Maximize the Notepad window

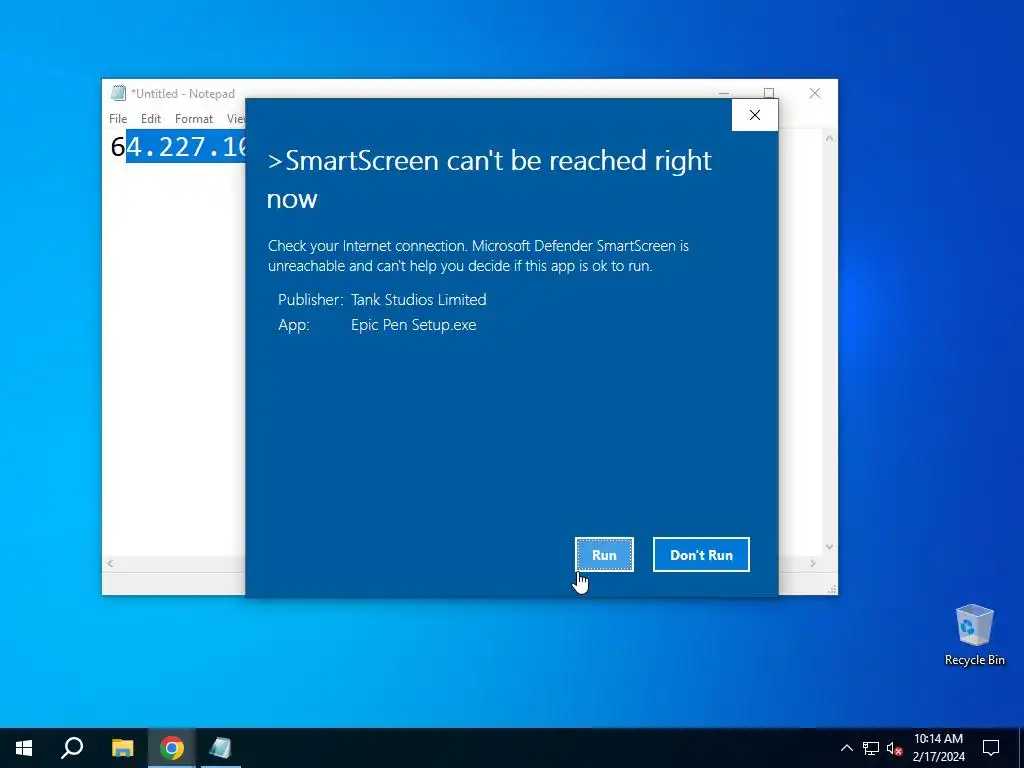[769, 91]
